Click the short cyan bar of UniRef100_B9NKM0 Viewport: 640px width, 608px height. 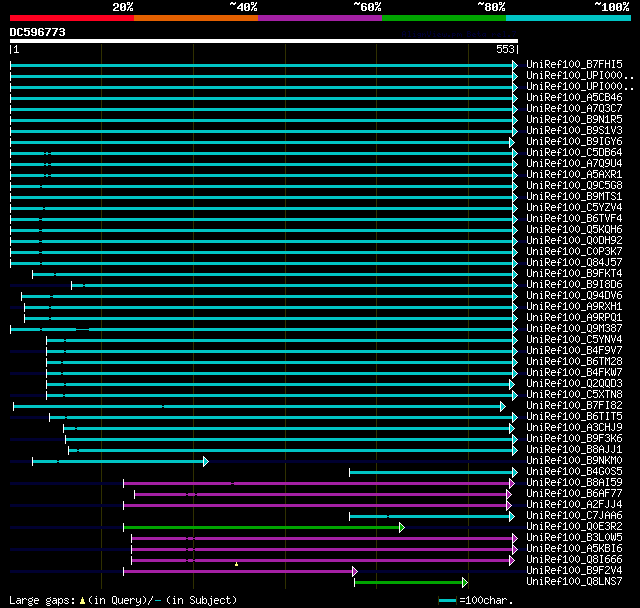click(118, 462)
